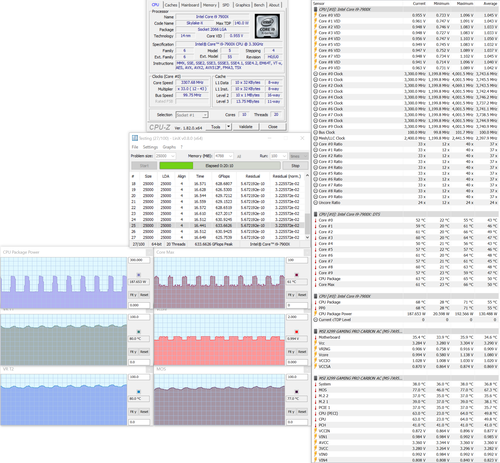Image resolution: width=500 pixels, height=463 pixels.
Task: Click the lightning icon beside CPU Package Power row
Action: pos(315,314)
